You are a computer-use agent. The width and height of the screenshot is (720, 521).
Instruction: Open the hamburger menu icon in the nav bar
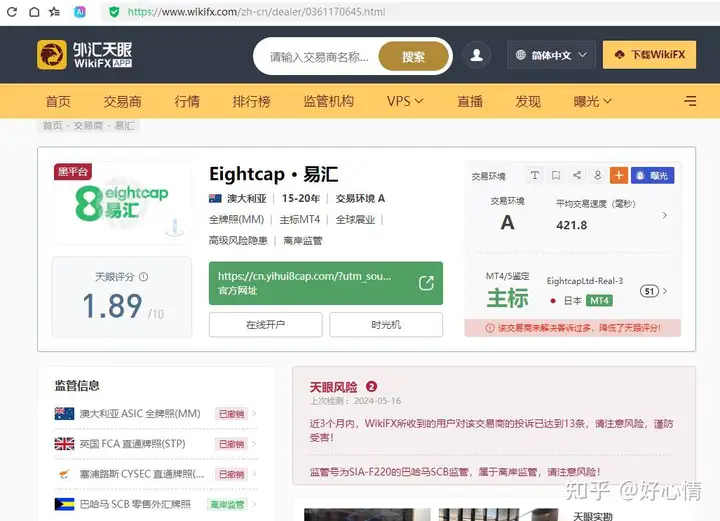tap(690, 101)
